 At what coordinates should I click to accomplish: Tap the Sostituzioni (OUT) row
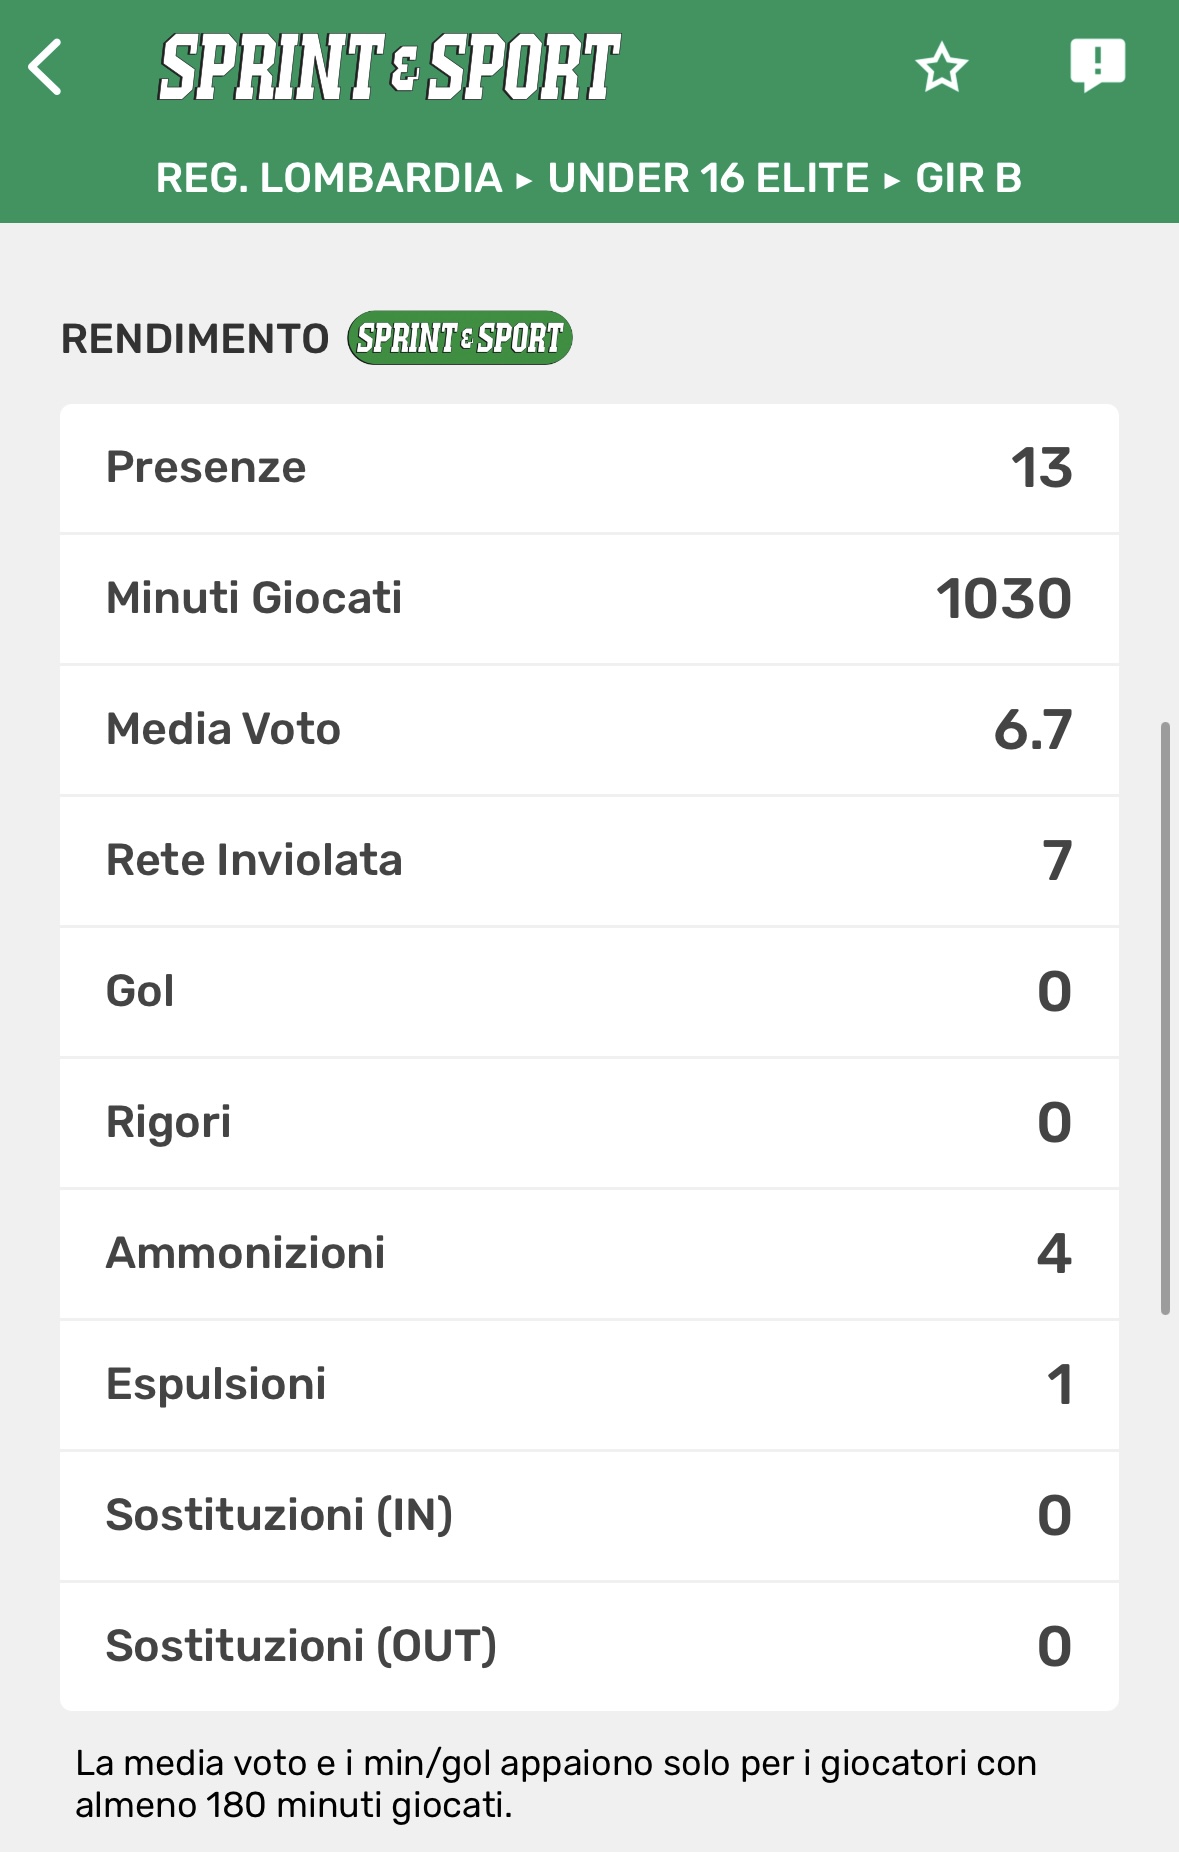point(589,1647)
